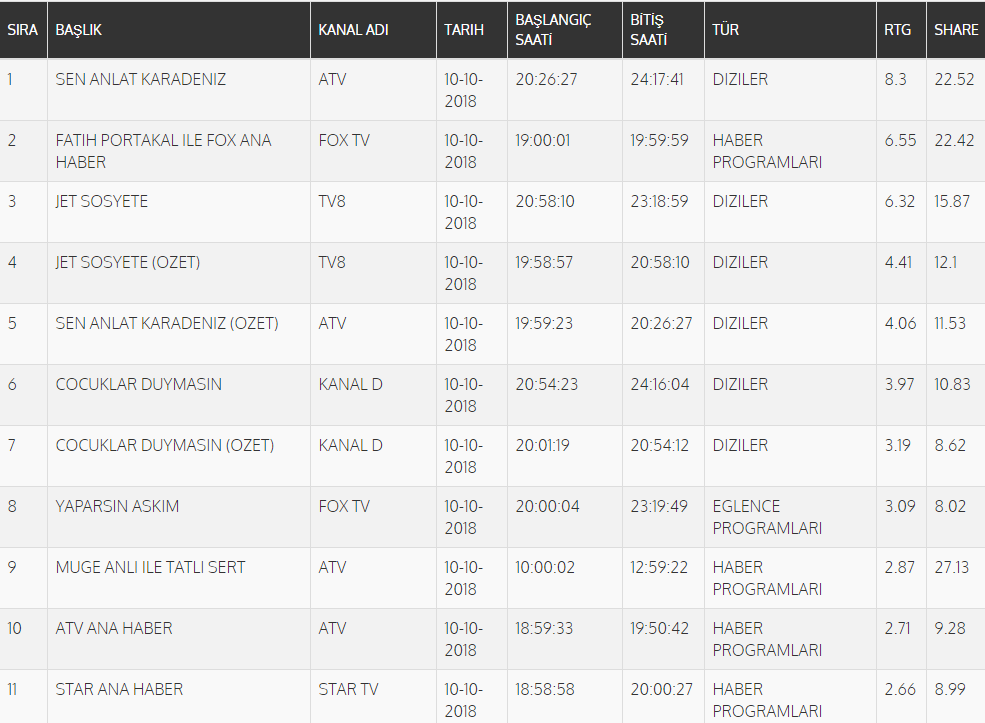Click ATV ANA HABER title cell
This screenshot has width=985, height=723.
pyautogui.click(x=114, y=628)
